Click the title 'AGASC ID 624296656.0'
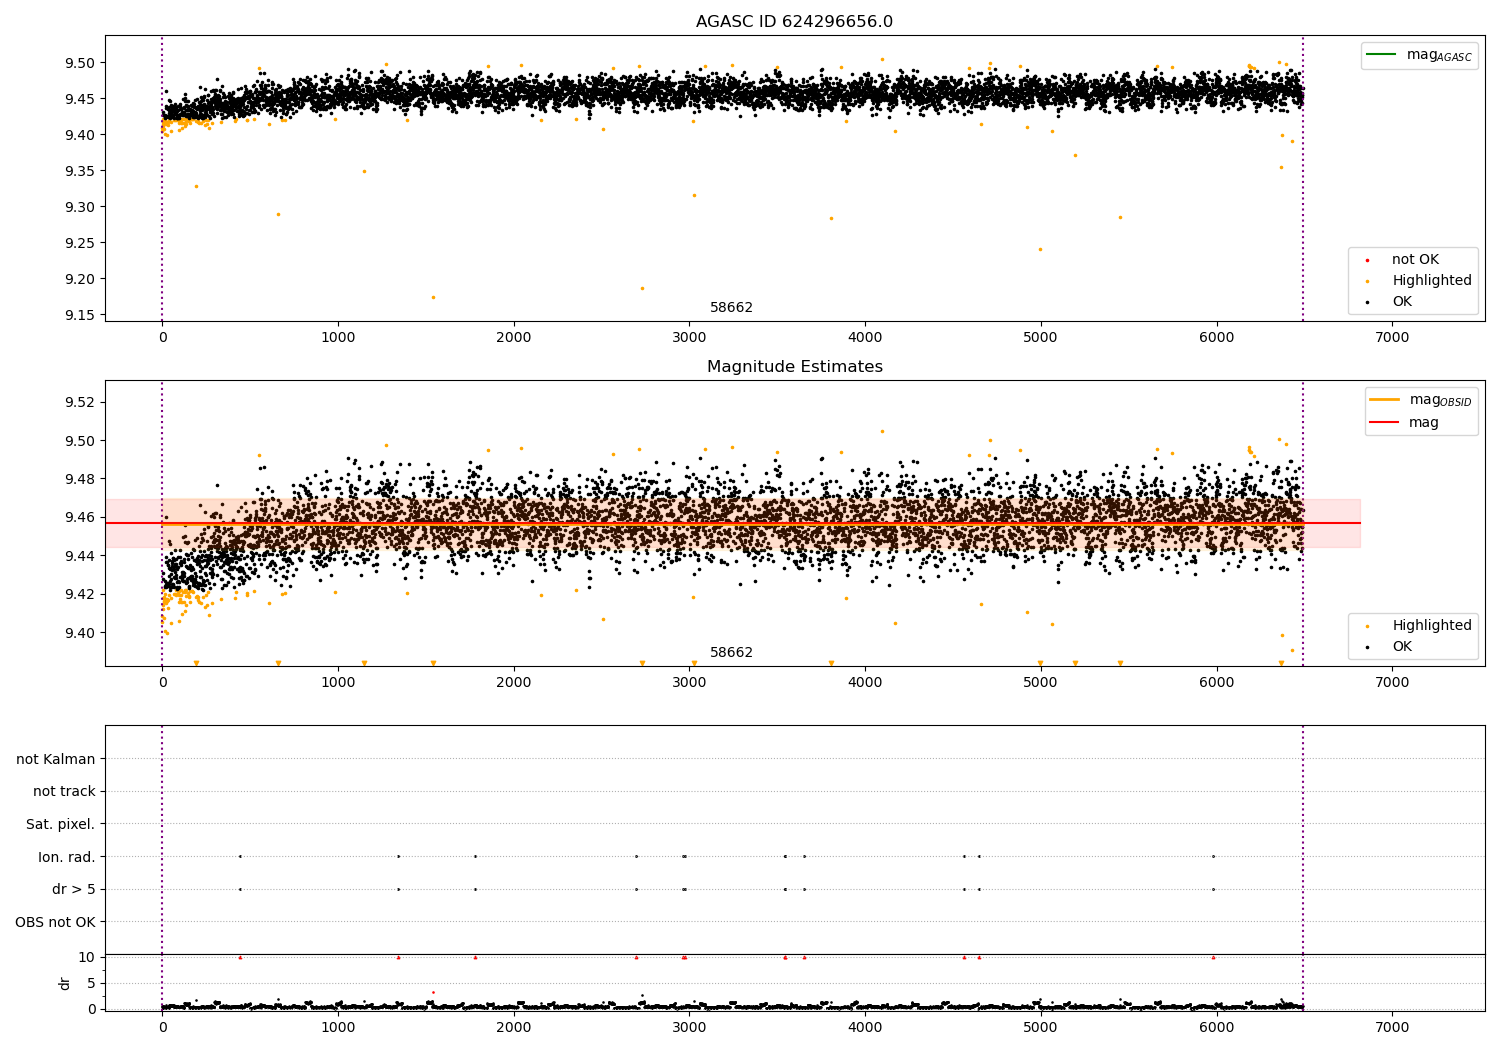Screen dimensions: 1500x1050 point(794,22)
